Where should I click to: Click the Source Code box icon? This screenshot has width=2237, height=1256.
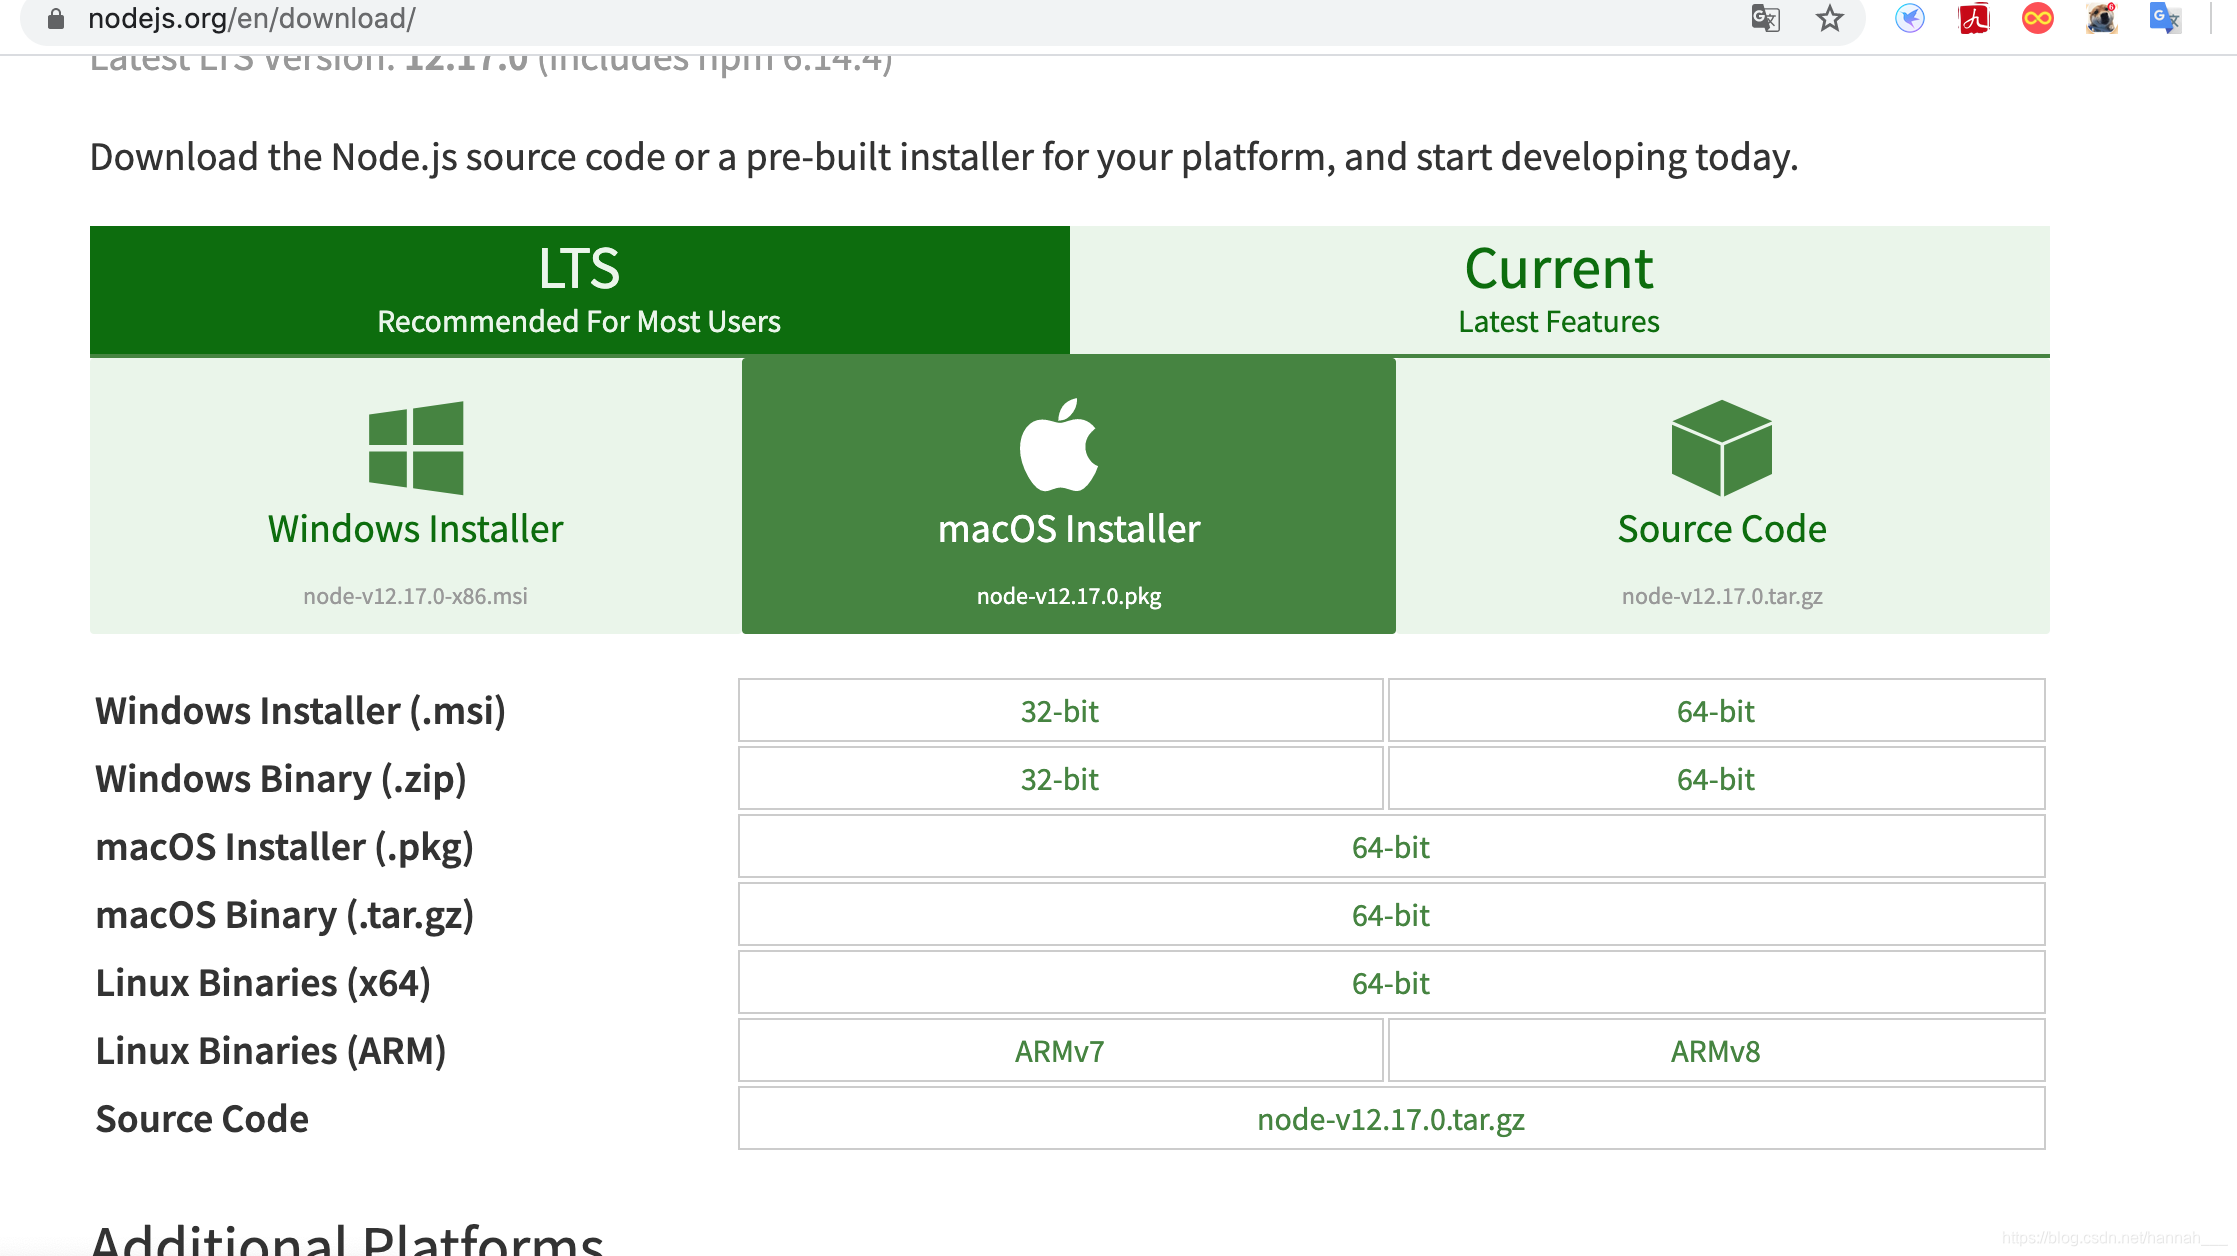click(x=1721, y=447)
